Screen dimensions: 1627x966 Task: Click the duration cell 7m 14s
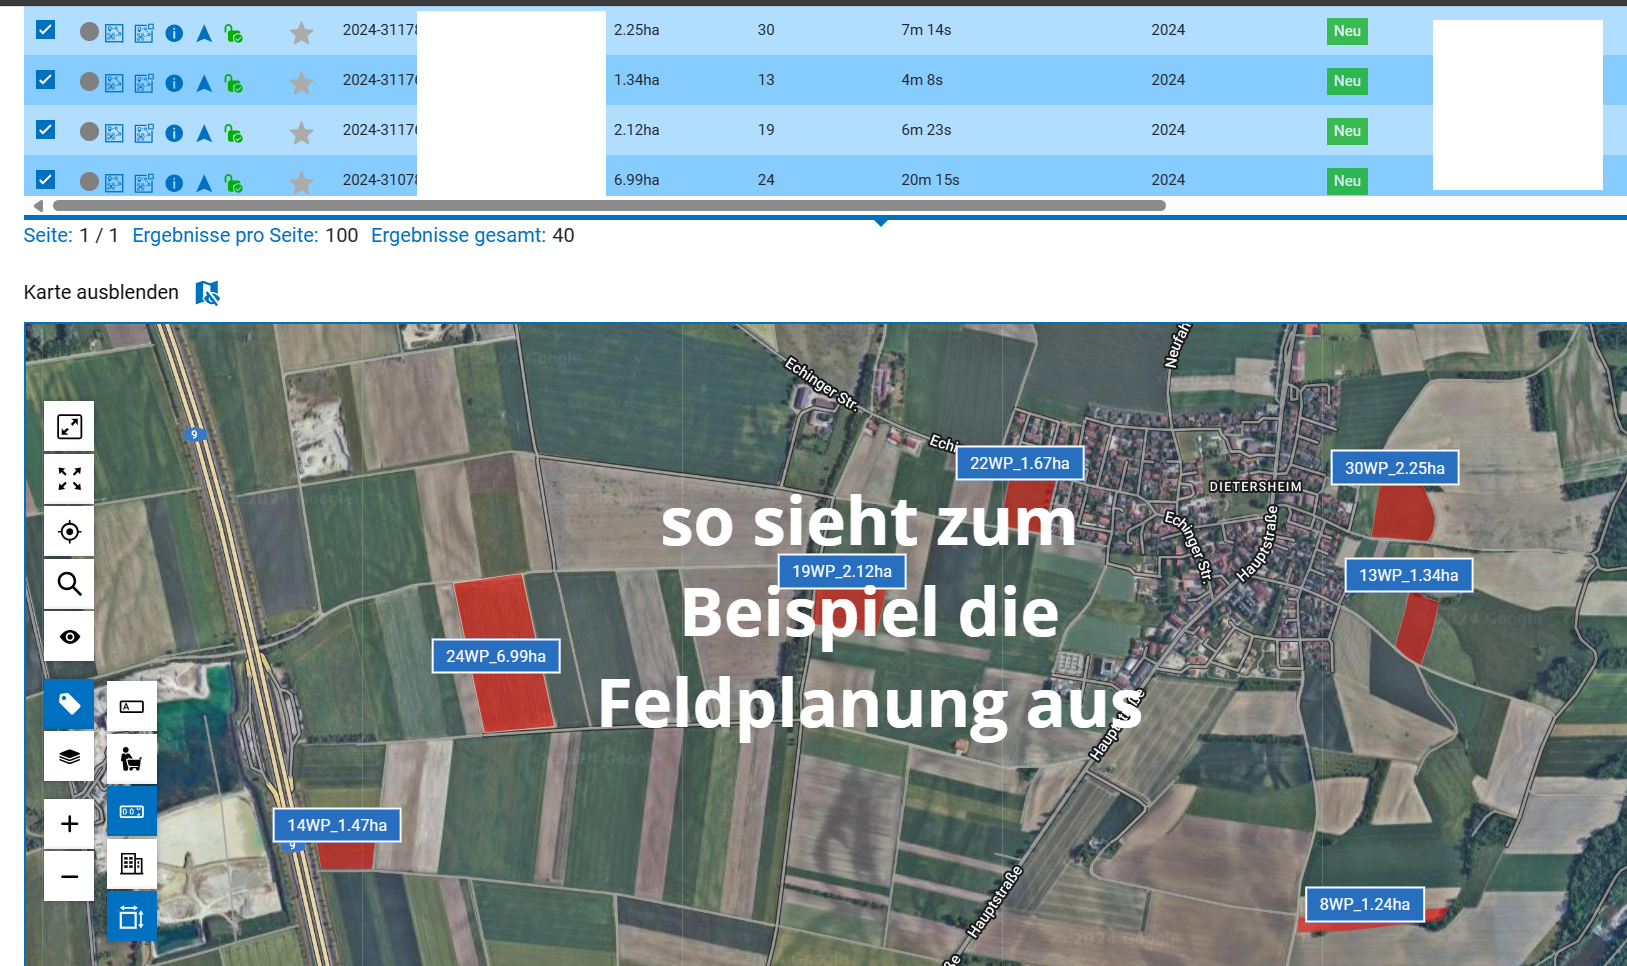coord(926,30)
